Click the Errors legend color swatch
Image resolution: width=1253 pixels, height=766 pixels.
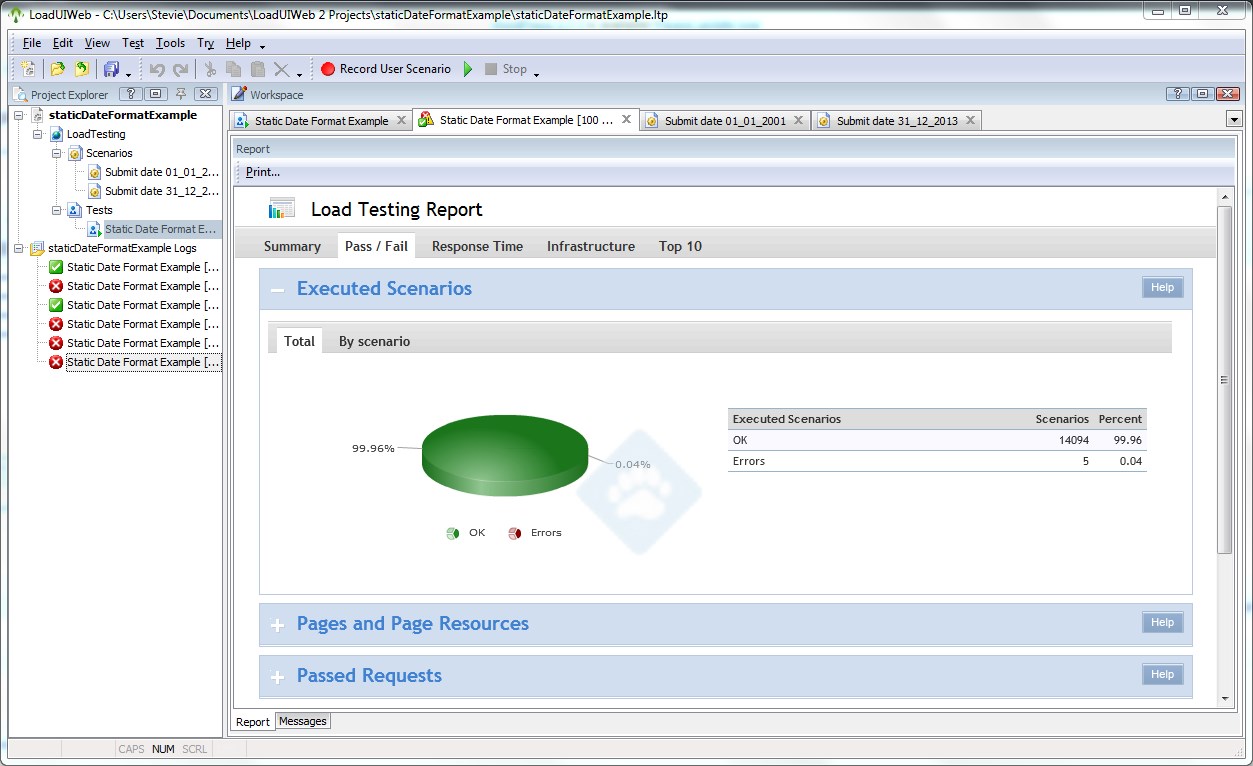(x=515, y=533)
